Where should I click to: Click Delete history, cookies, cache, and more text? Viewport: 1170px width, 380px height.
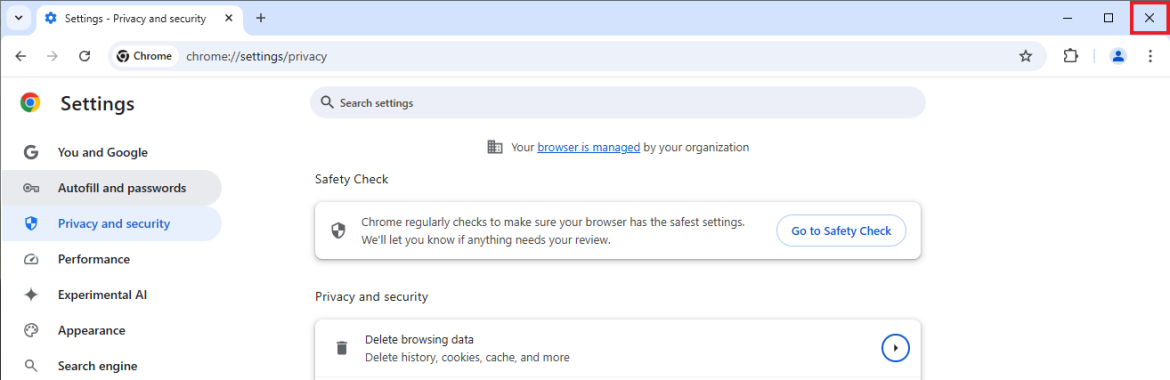(x=467, y=358)
